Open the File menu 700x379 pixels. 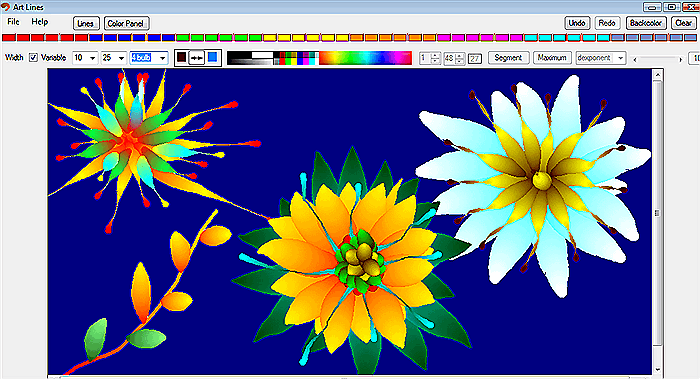click(13, 22)
